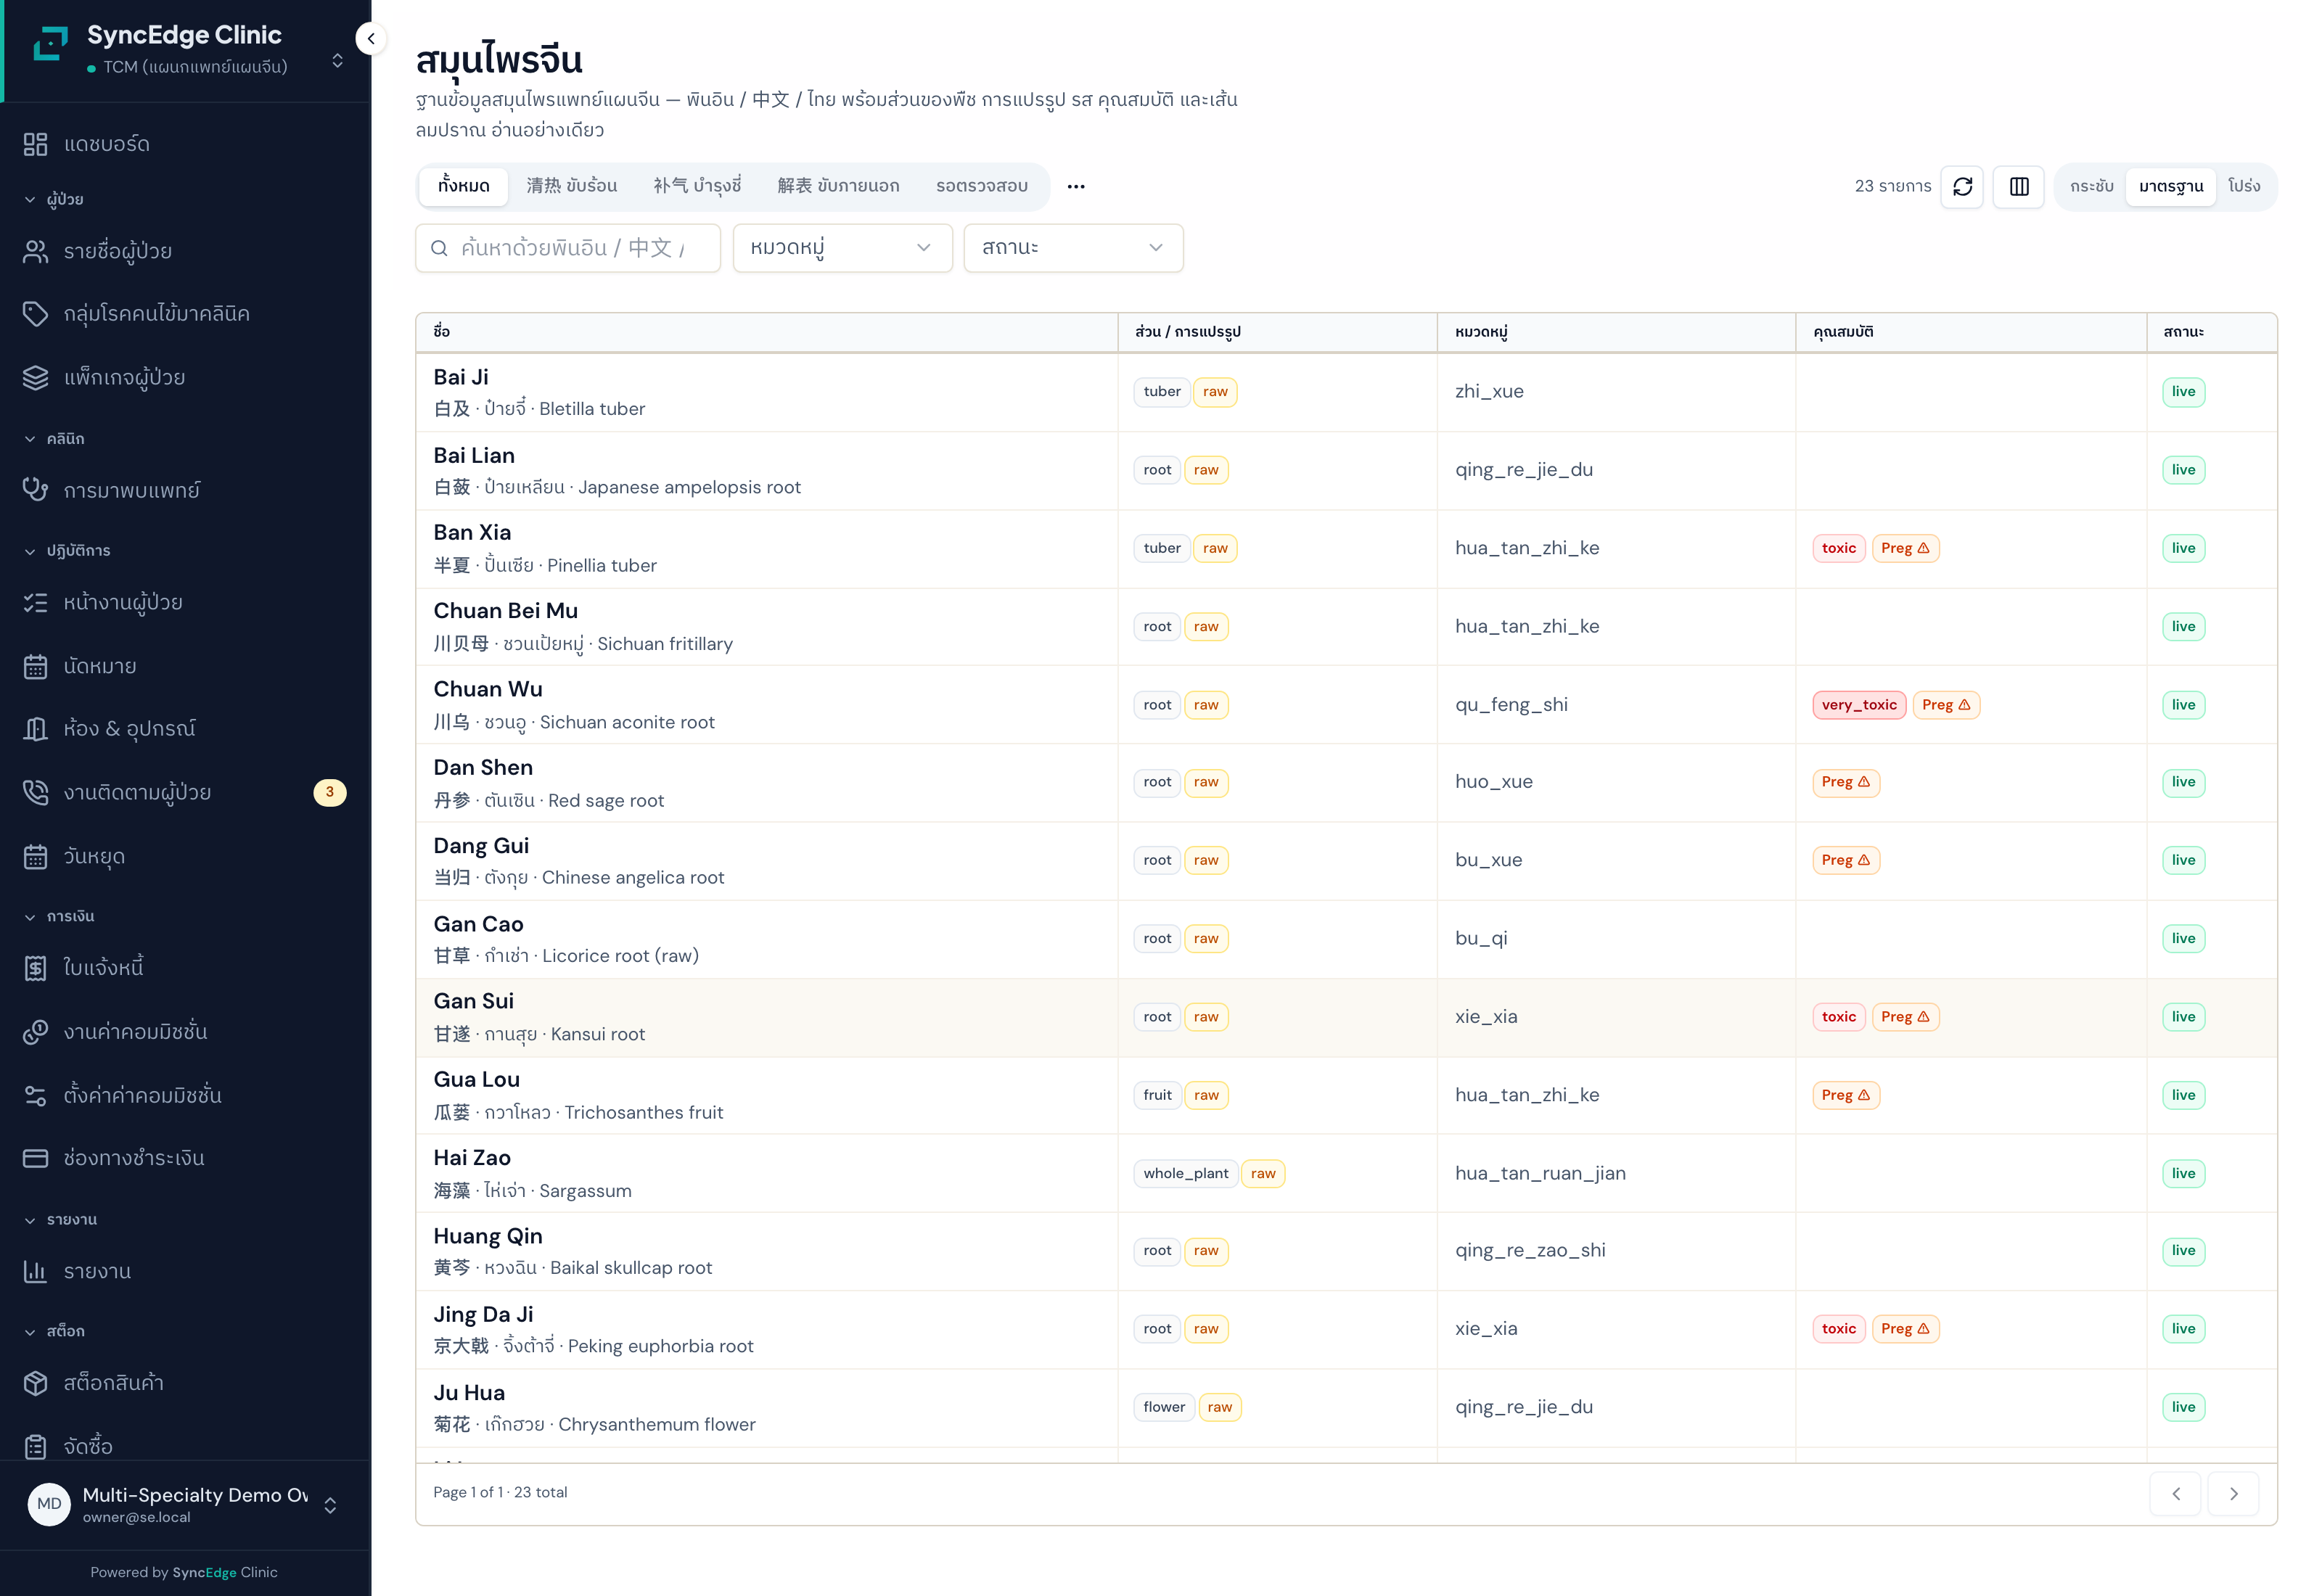Open the กลุ่มโรคคนไข้มาคลินิค tag icon
The width and height of the screenshot is (2322, 1596).
click(x=36, y=314)
